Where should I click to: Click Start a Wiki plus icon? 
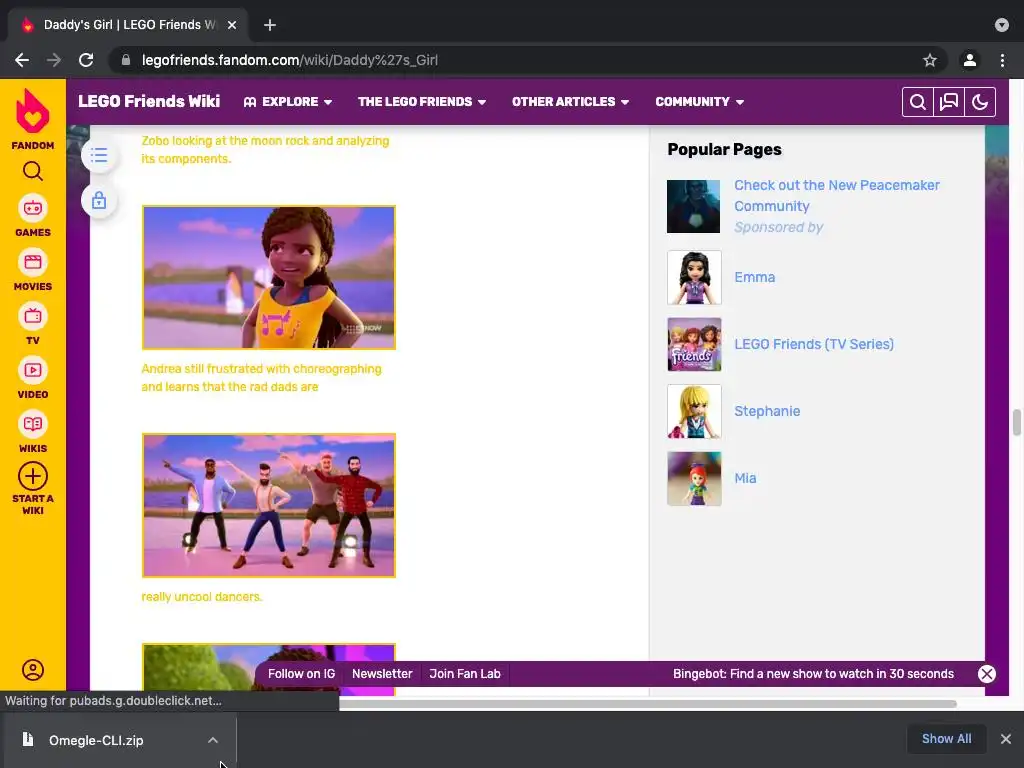(33, 476)
